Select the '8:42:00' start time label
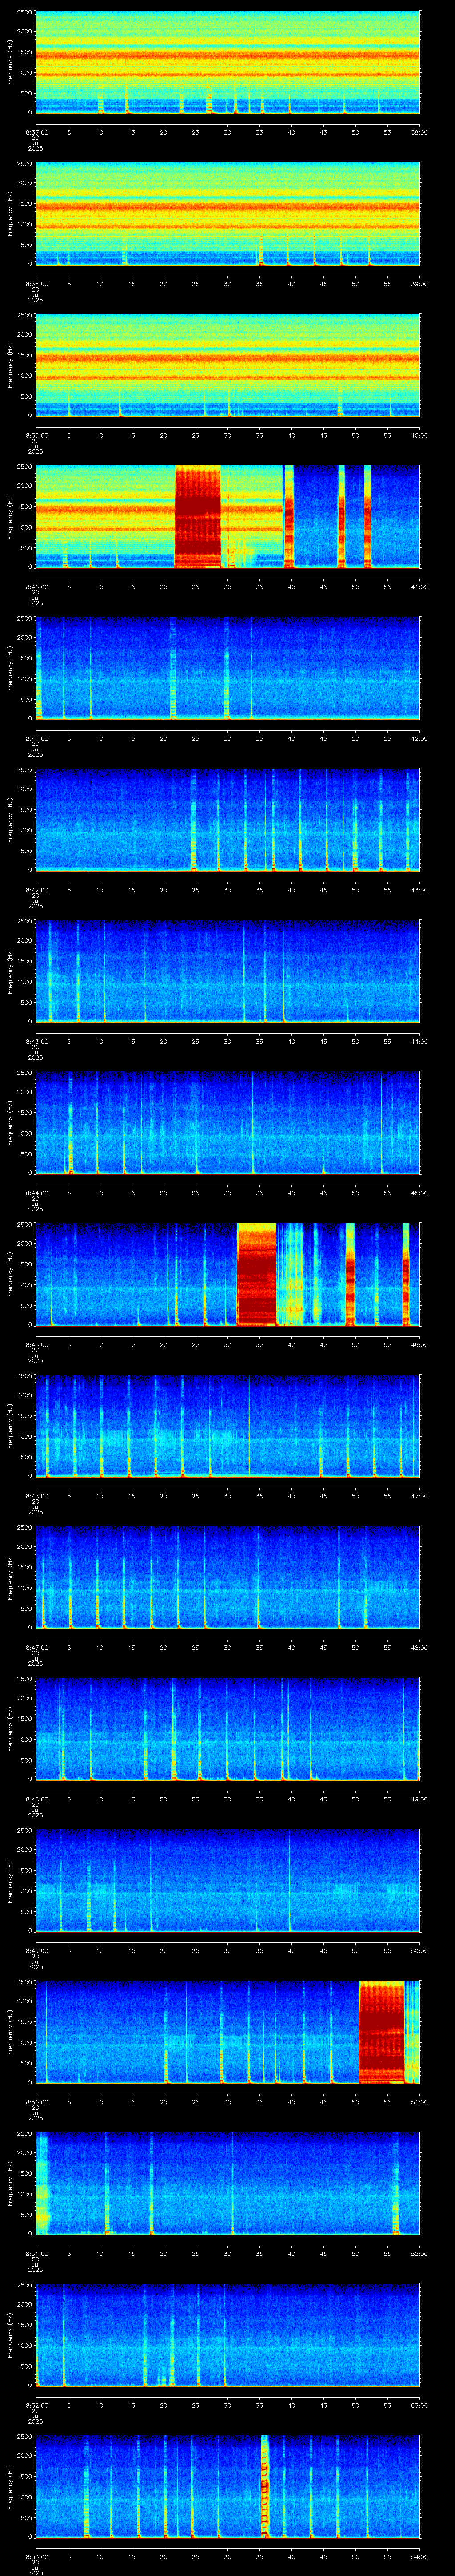The width and height of the screenshot is (455, 2576). (x=36, y=890)
